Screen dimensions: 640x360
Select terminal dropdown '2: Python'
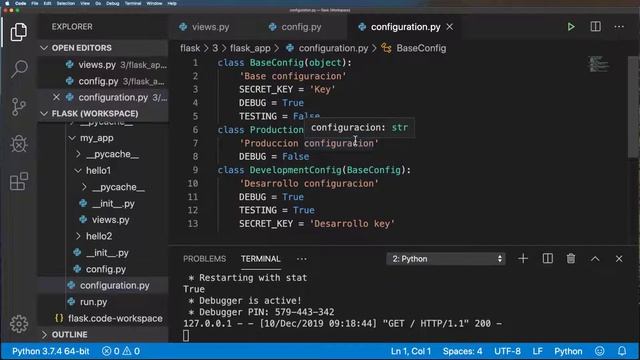tap(446, 259)
